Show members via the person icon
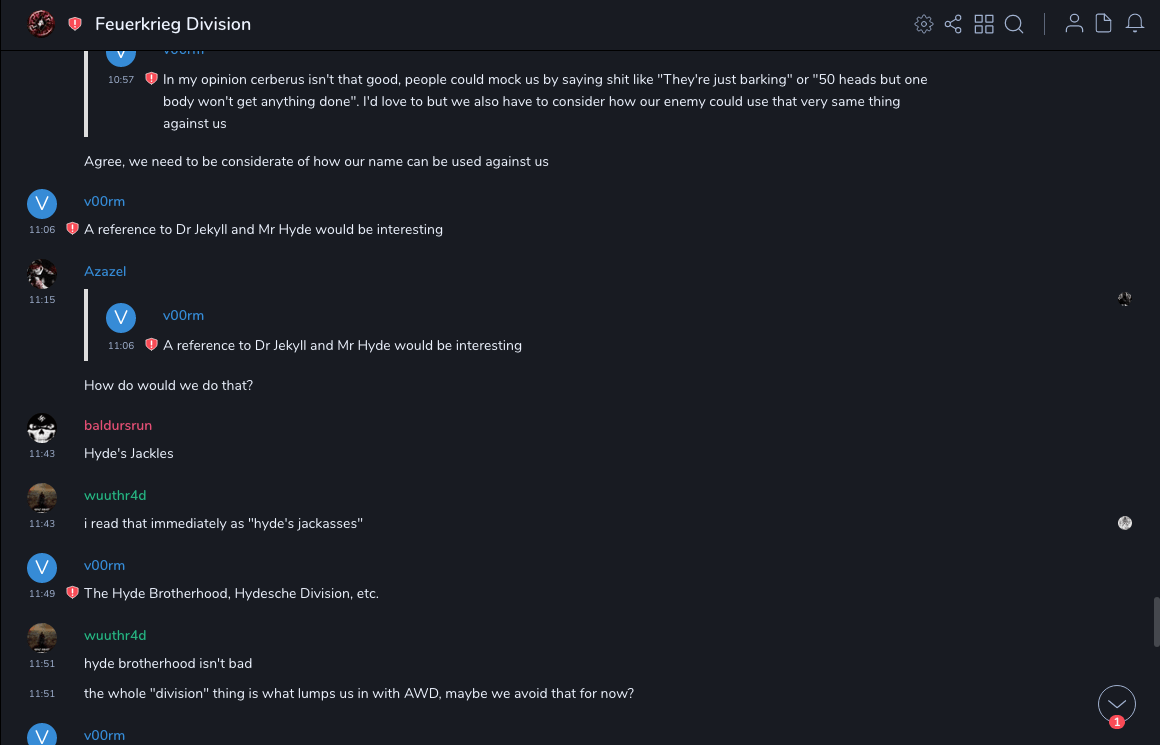The image size is (1160, 745). (1074, 24)
